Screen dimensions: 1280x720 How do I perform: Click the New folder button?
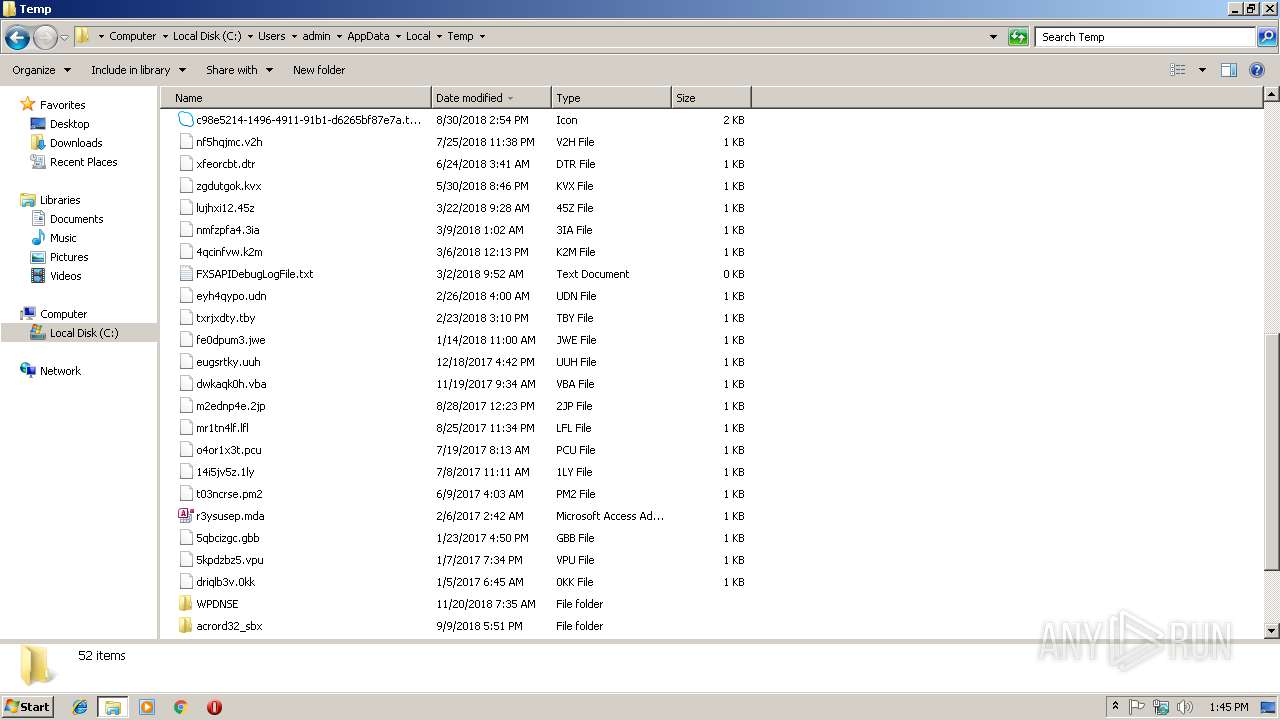coord(319,70)
